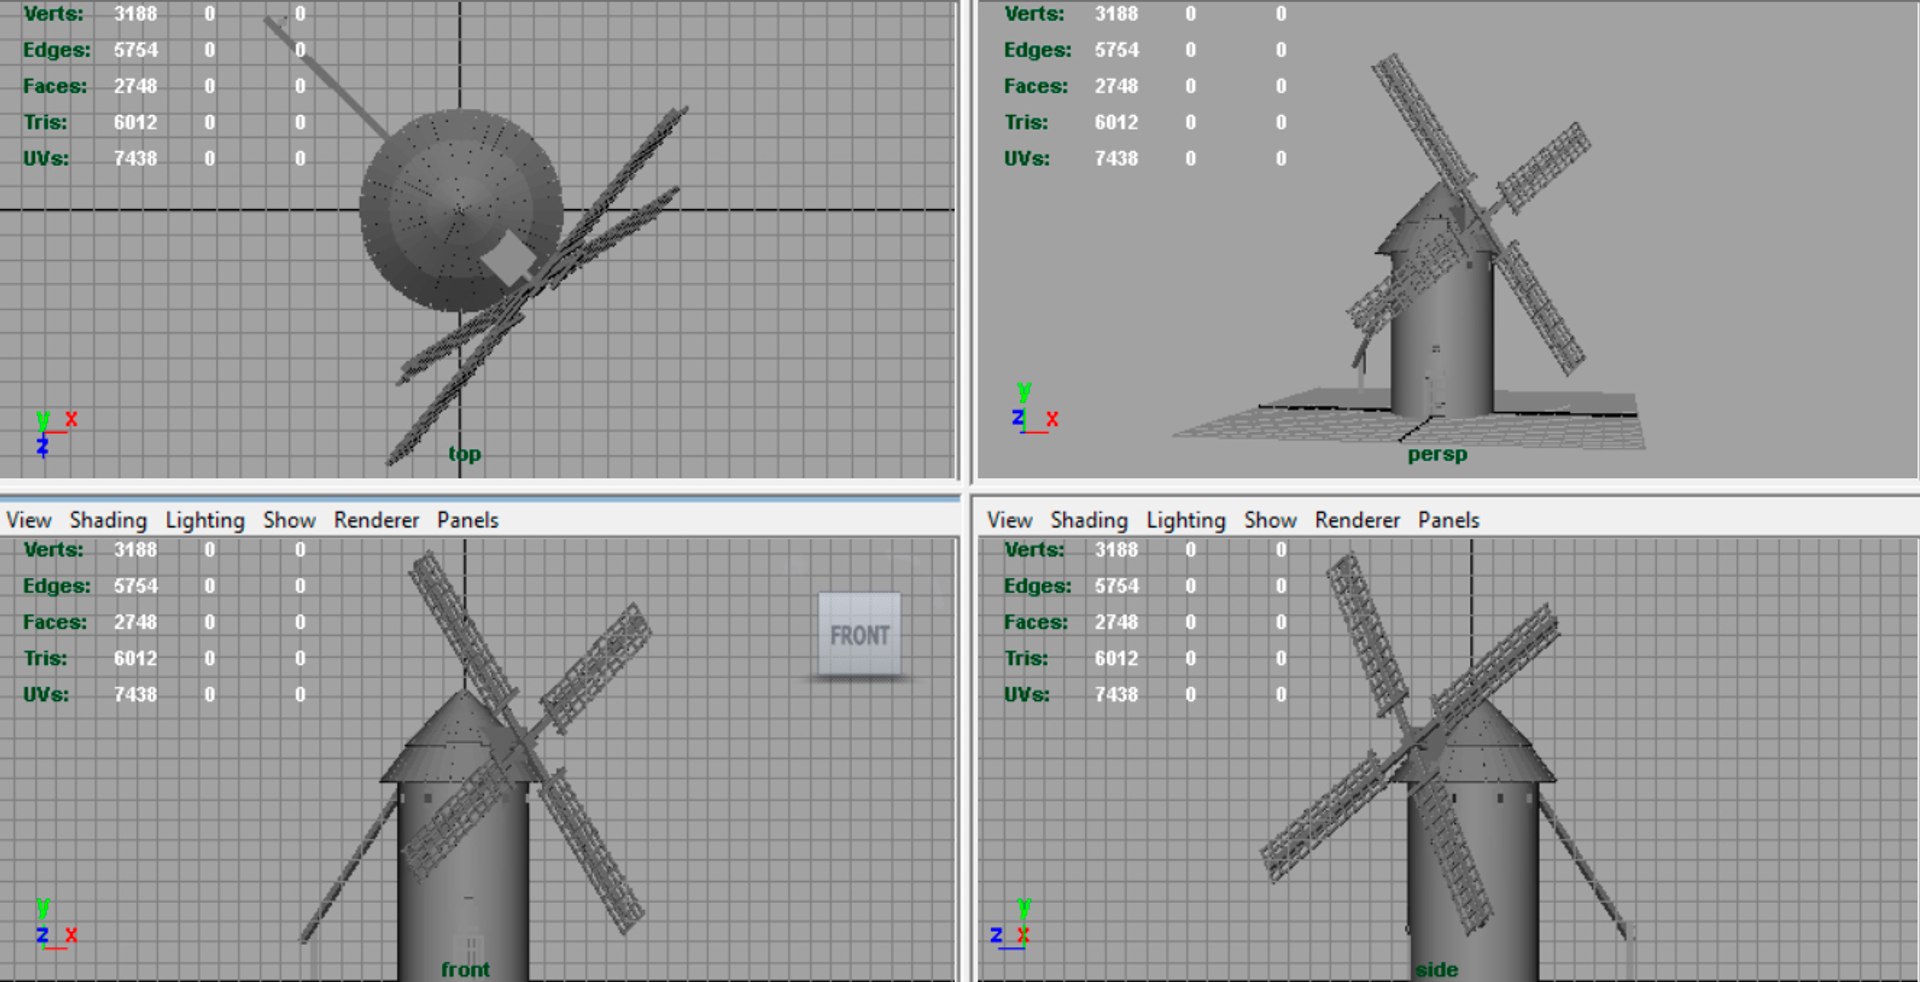This screenshot has width=1920, height=982.
Task: Click the FRONT view cube
Action: (x=860, y=635)
